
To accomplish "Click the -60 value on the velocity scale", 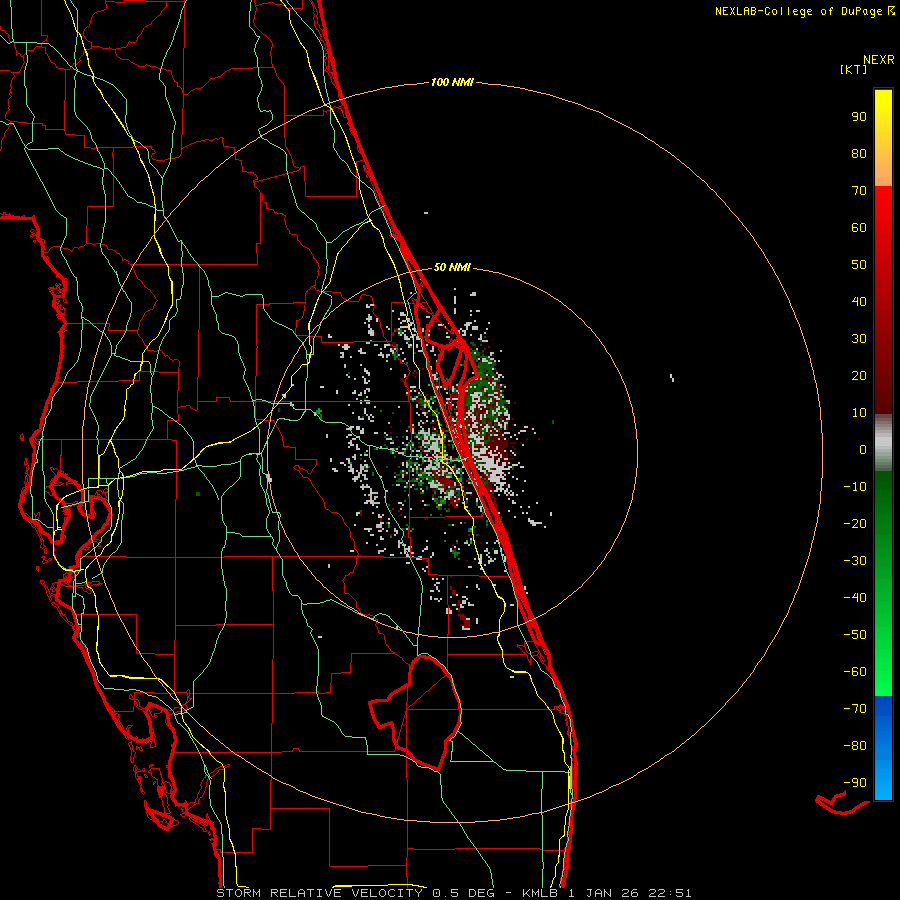I will 855,672.
